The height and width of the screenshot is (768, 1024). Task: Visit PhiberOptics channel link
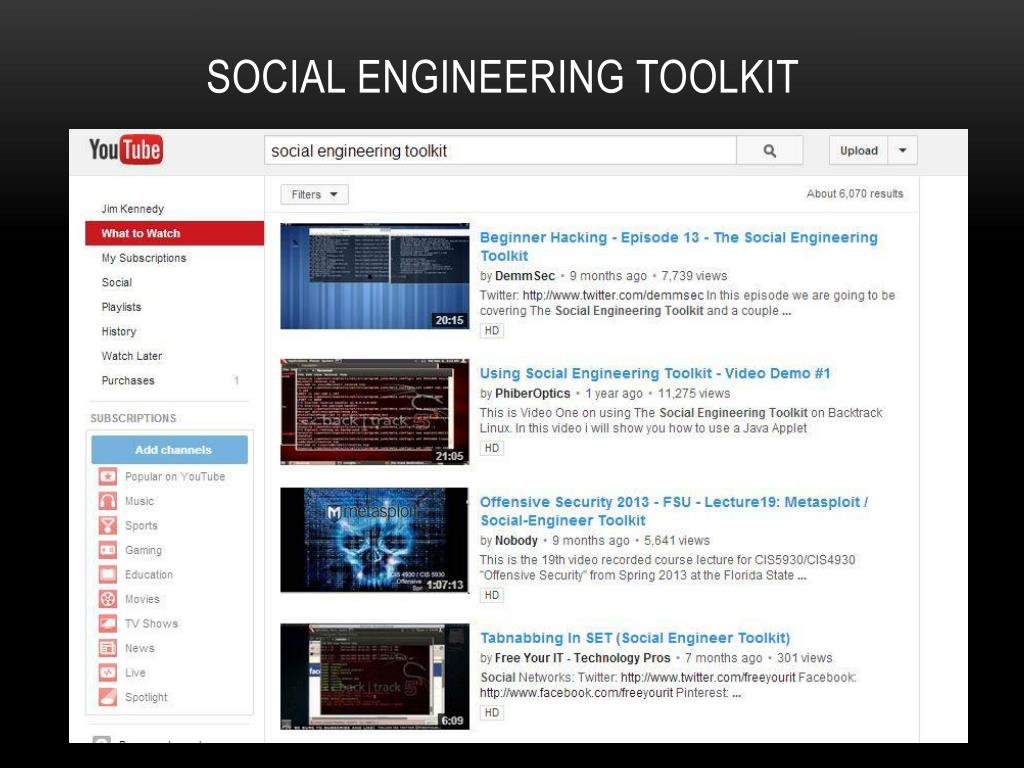click(533, 393)
